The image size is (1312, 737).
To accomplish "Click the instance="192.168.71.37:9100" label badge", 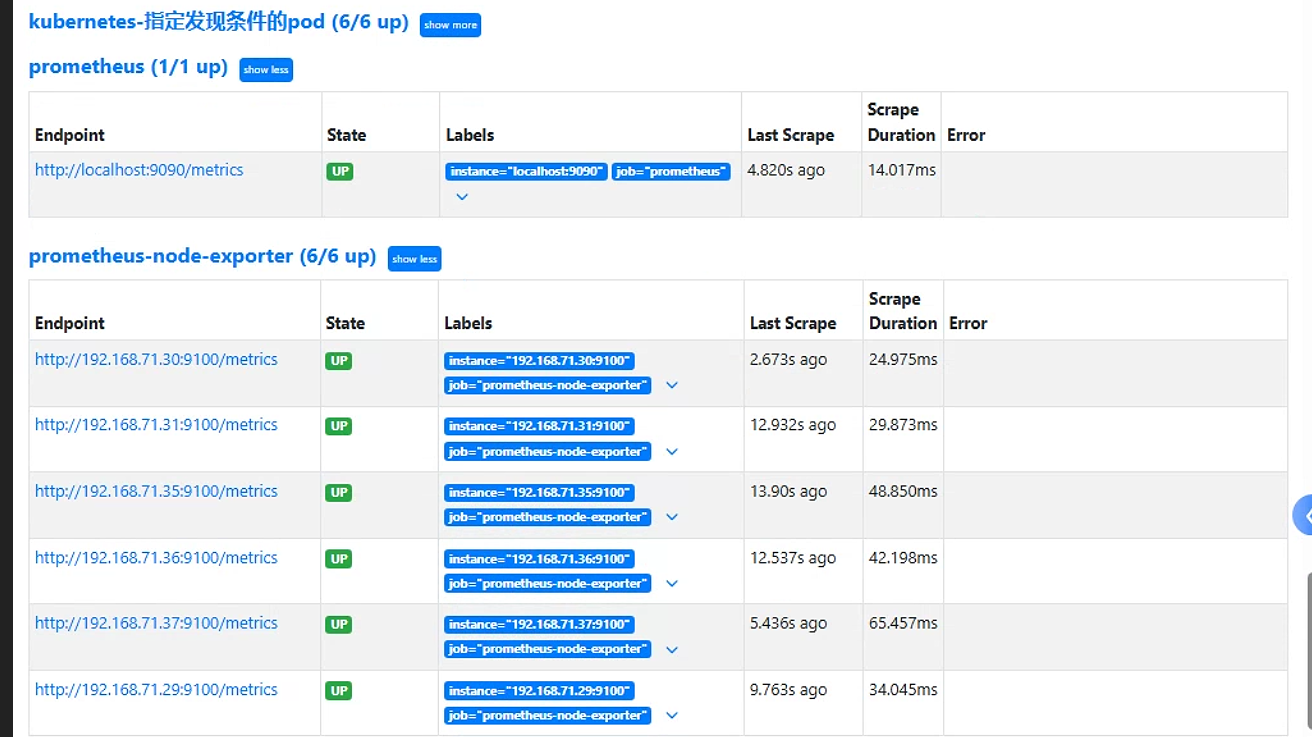I will (x=540, y=624).
